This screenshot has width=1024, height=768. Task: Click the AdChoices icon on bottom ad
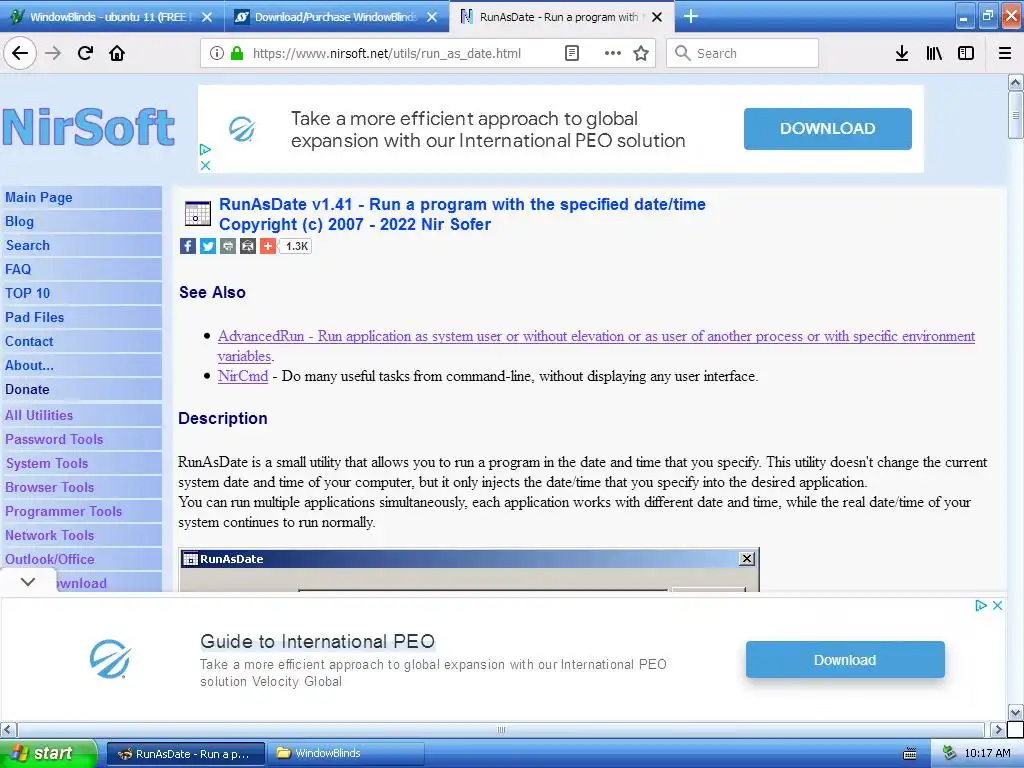click(981, 605)
